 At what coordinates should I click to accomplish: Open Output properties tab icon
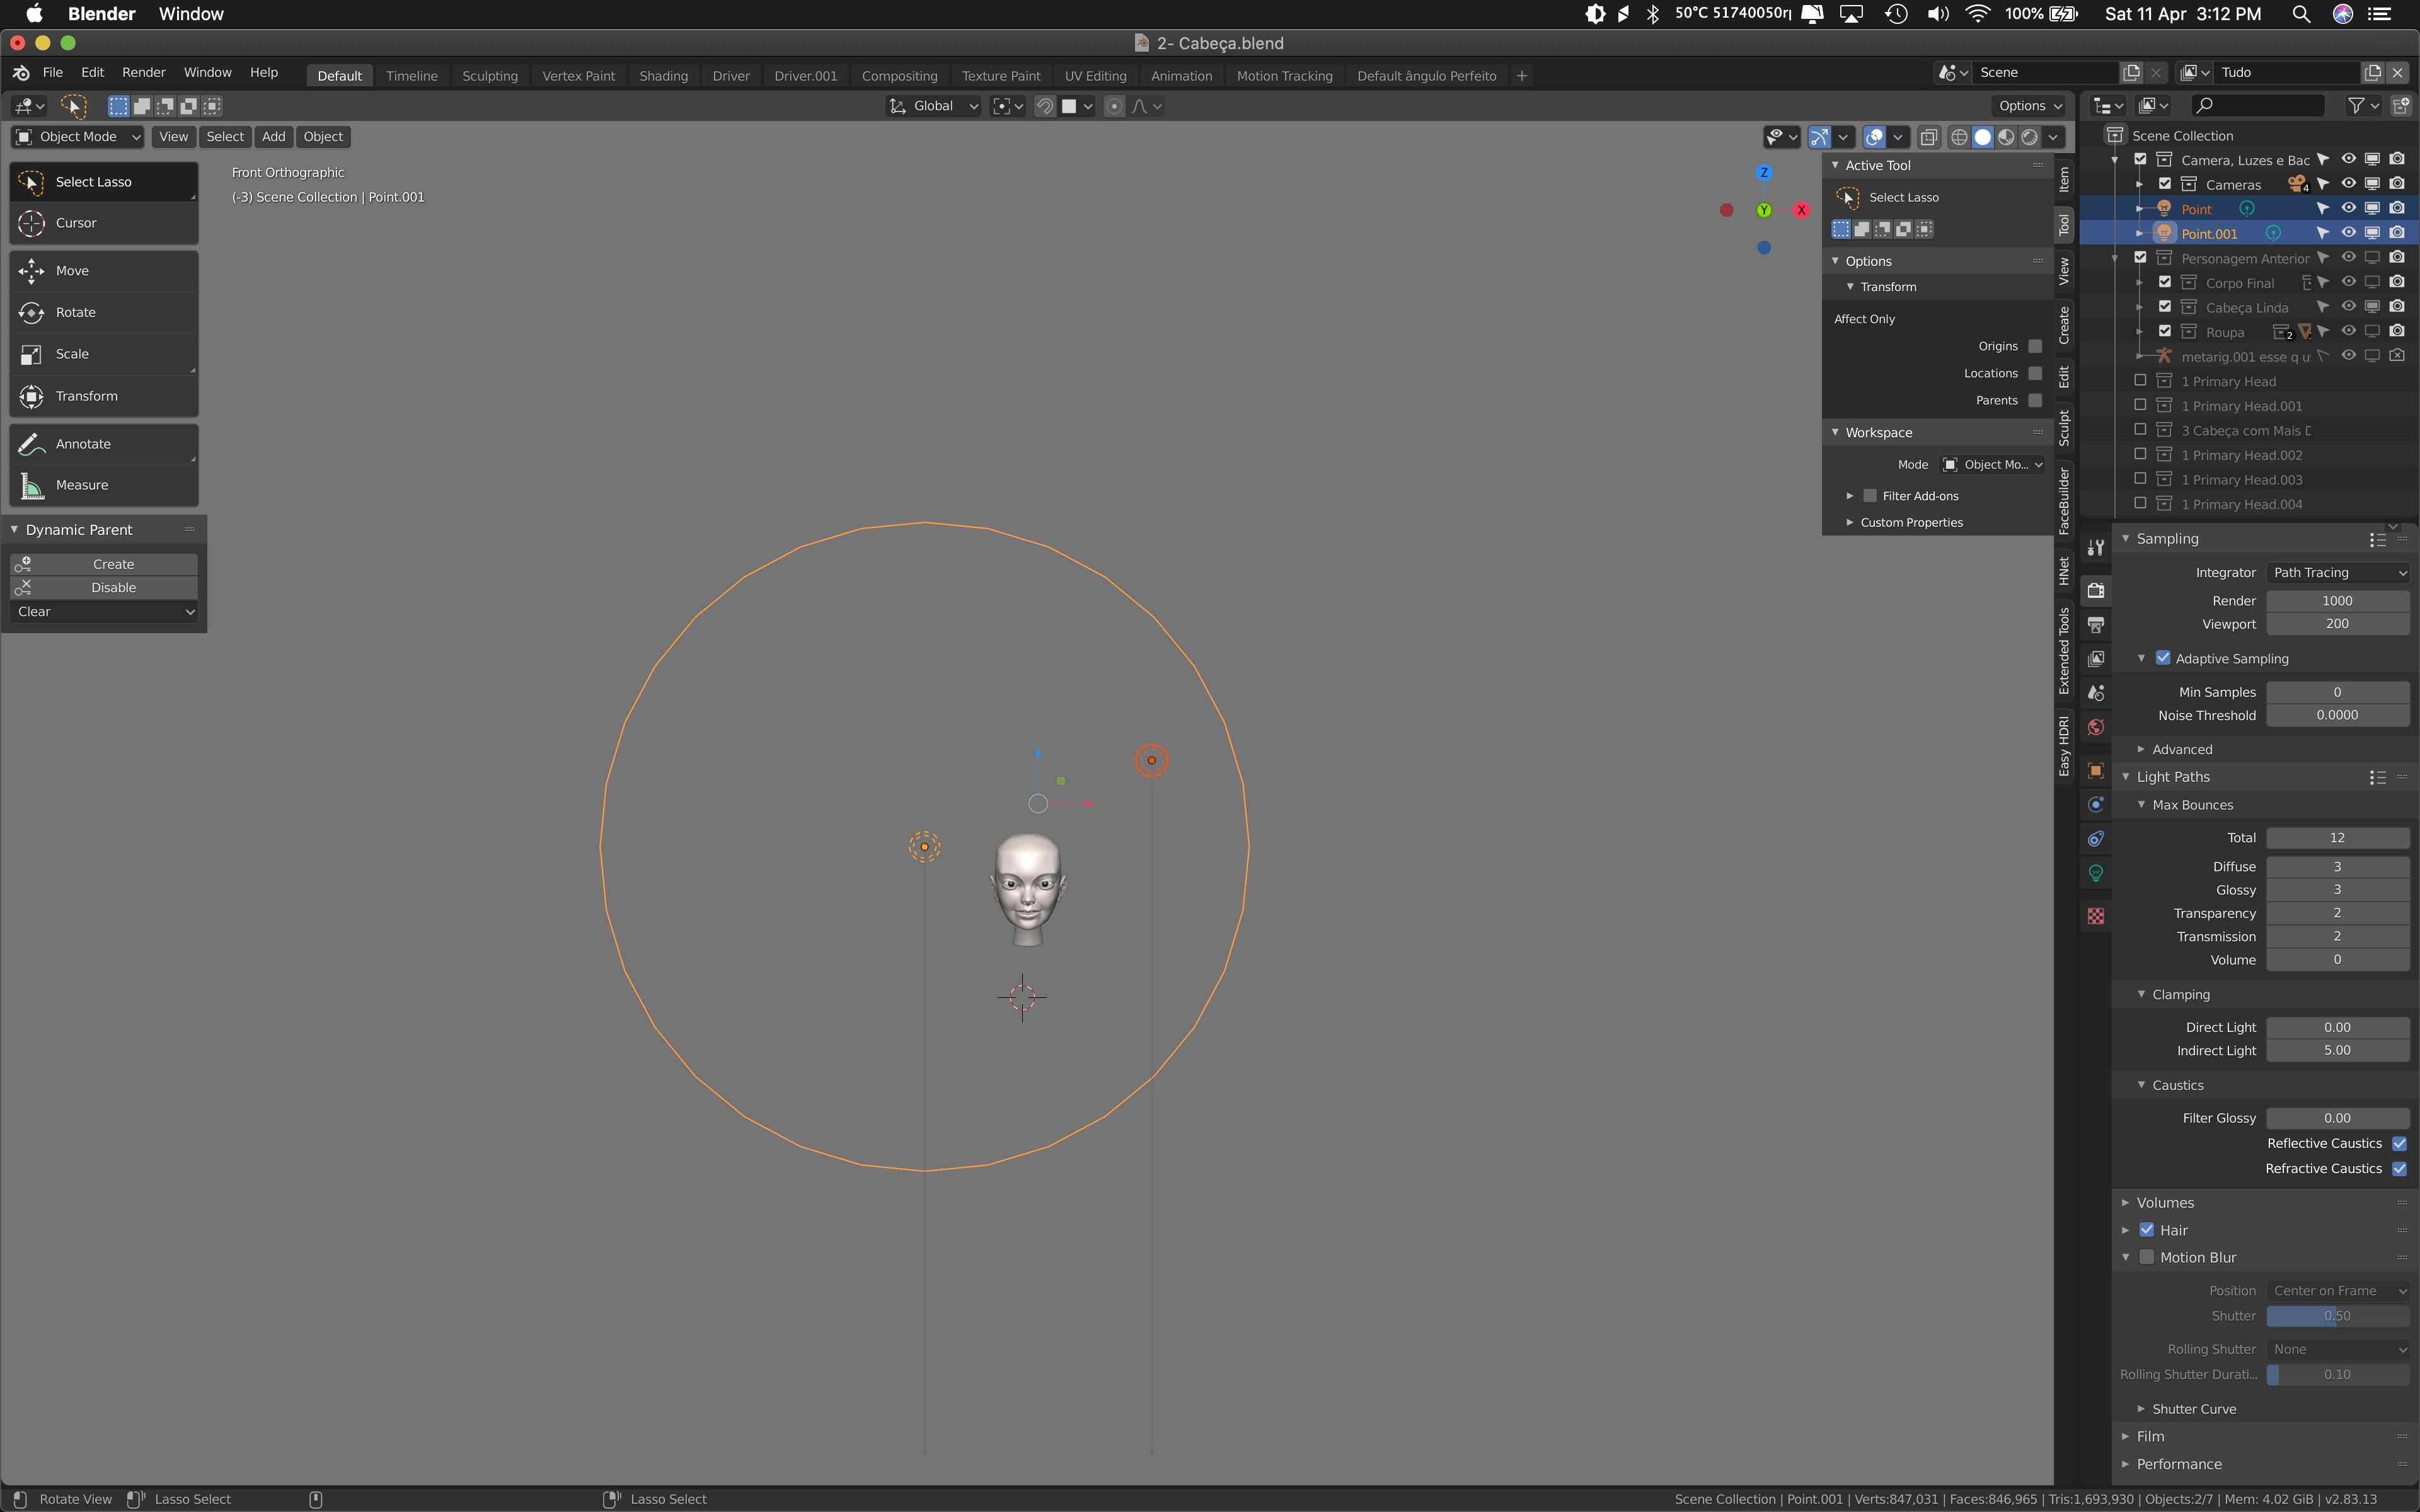tap(2096, 625)
